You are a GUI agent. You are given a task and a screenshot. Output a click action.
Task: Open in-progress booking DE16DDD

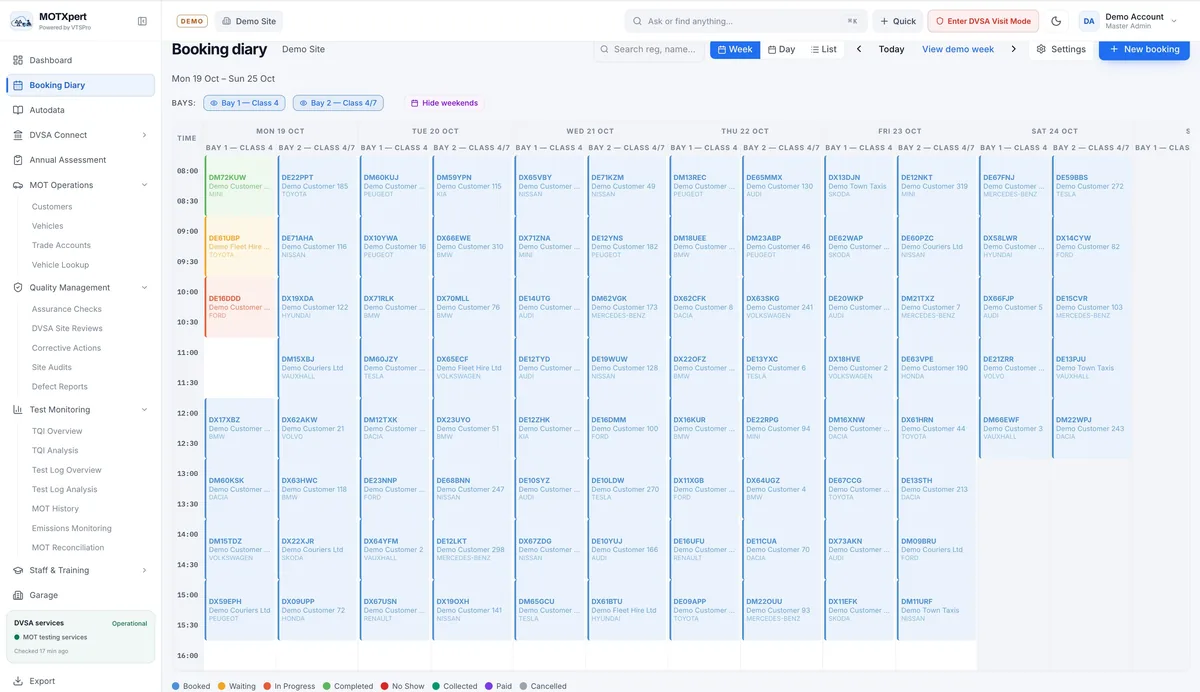pyautogui.click(x=240, y=306)
